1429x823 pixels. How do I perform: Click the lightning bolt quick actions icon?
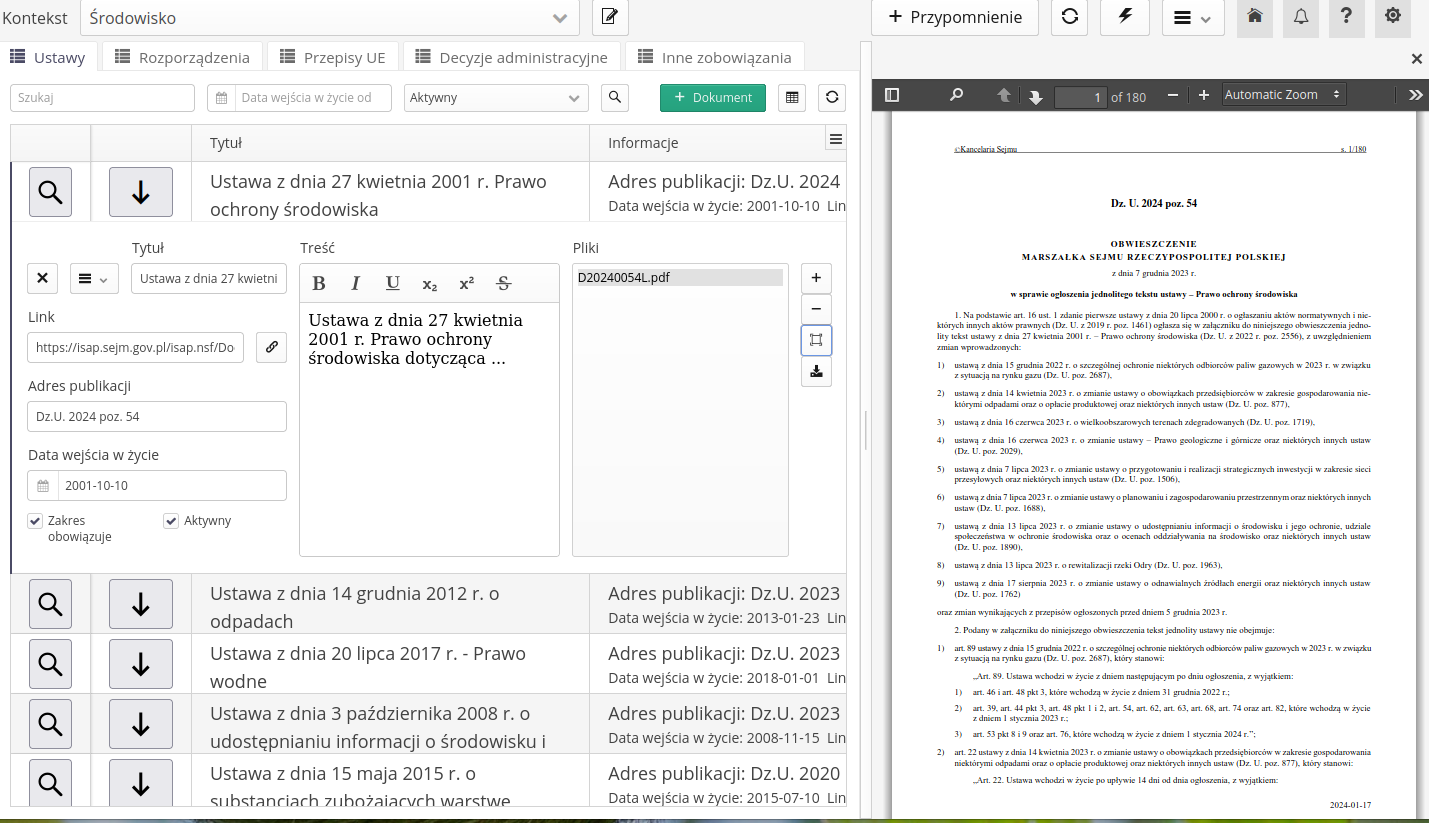click(x=1124, y=17)
